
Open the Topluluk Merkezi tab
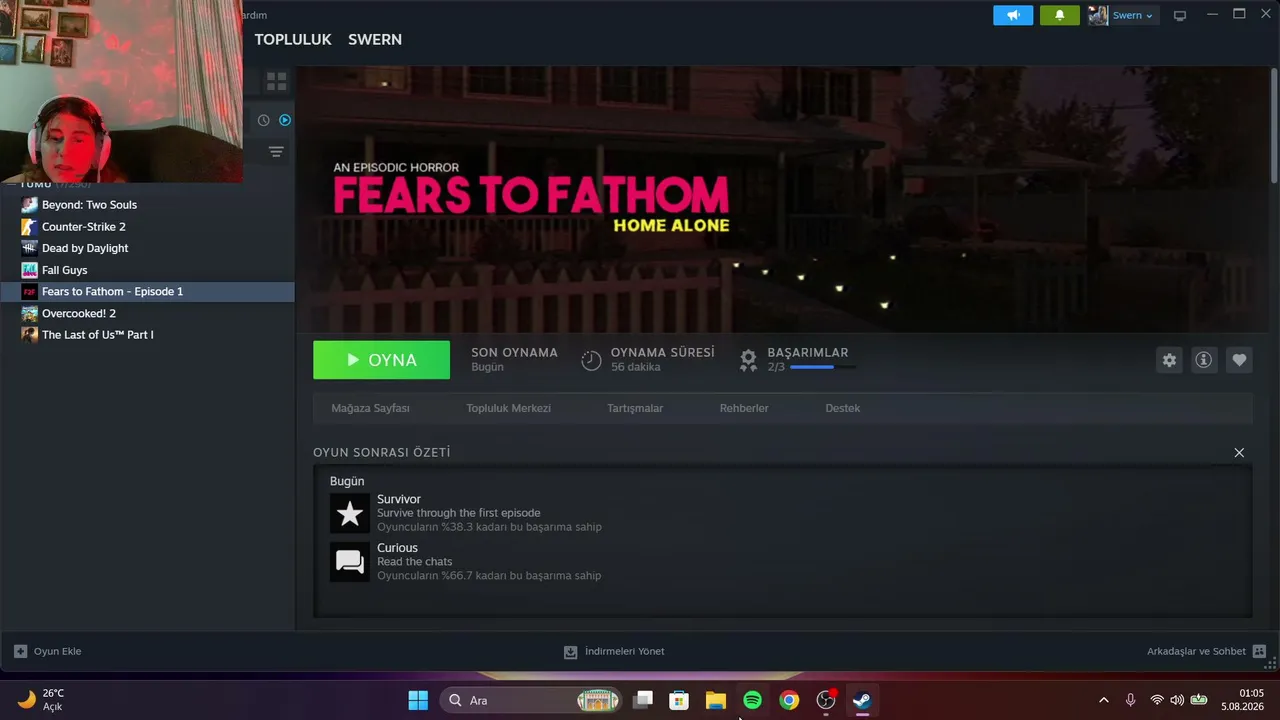point(508,408)
